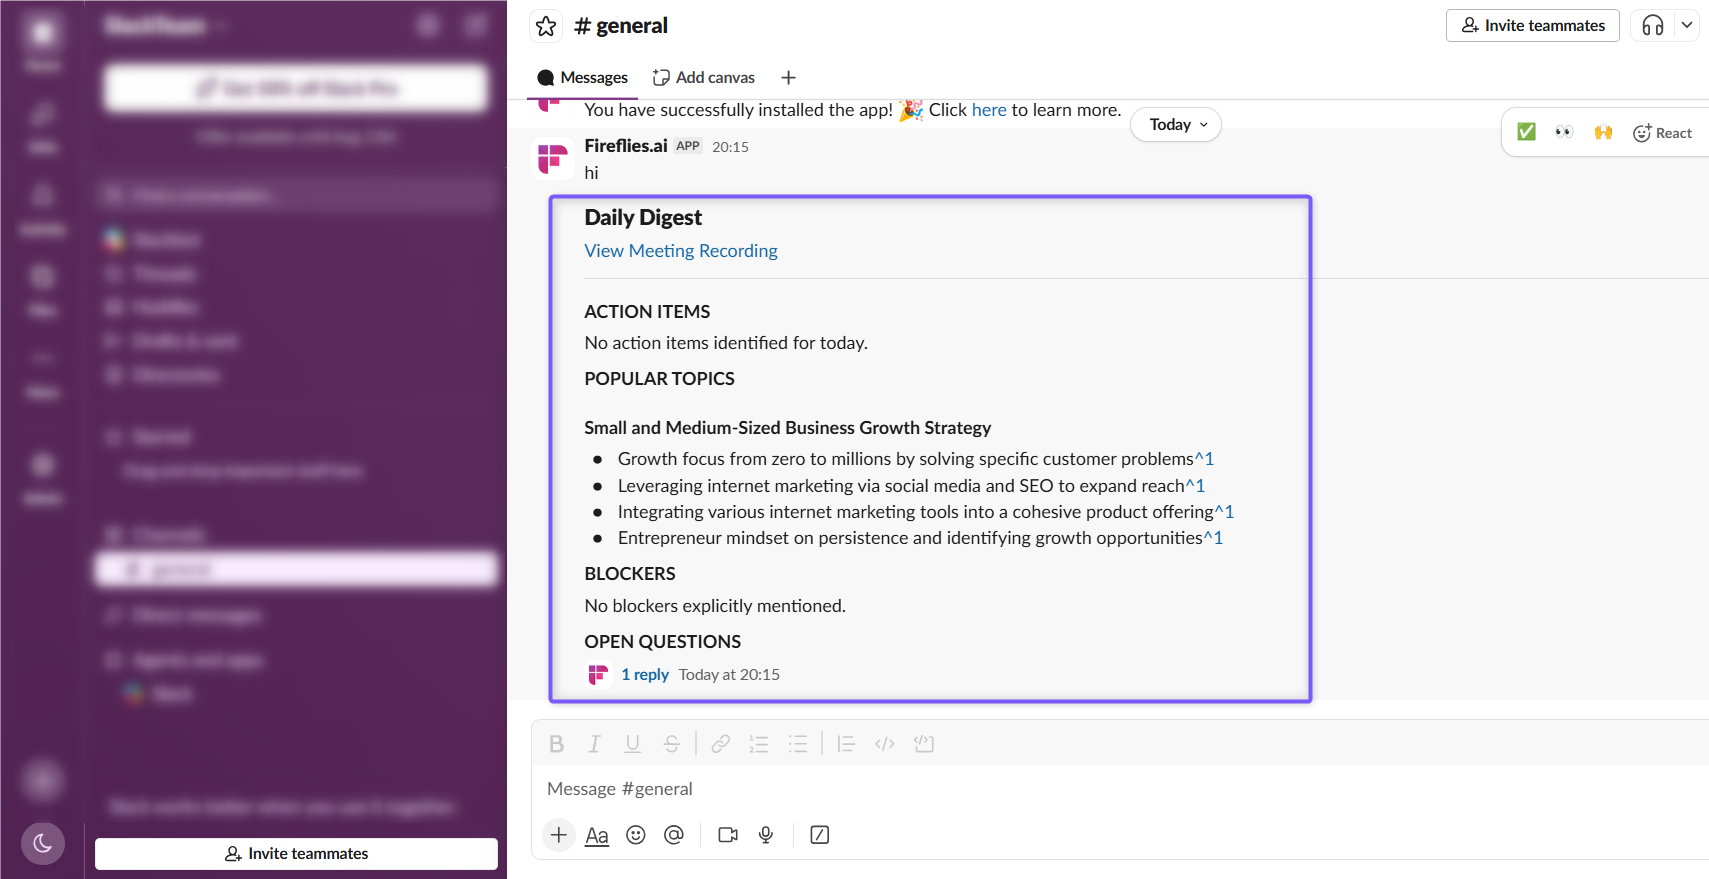Screen dimensions: 1709x879
Task: Toggle dark mode moon button
Action: [42, 843]
